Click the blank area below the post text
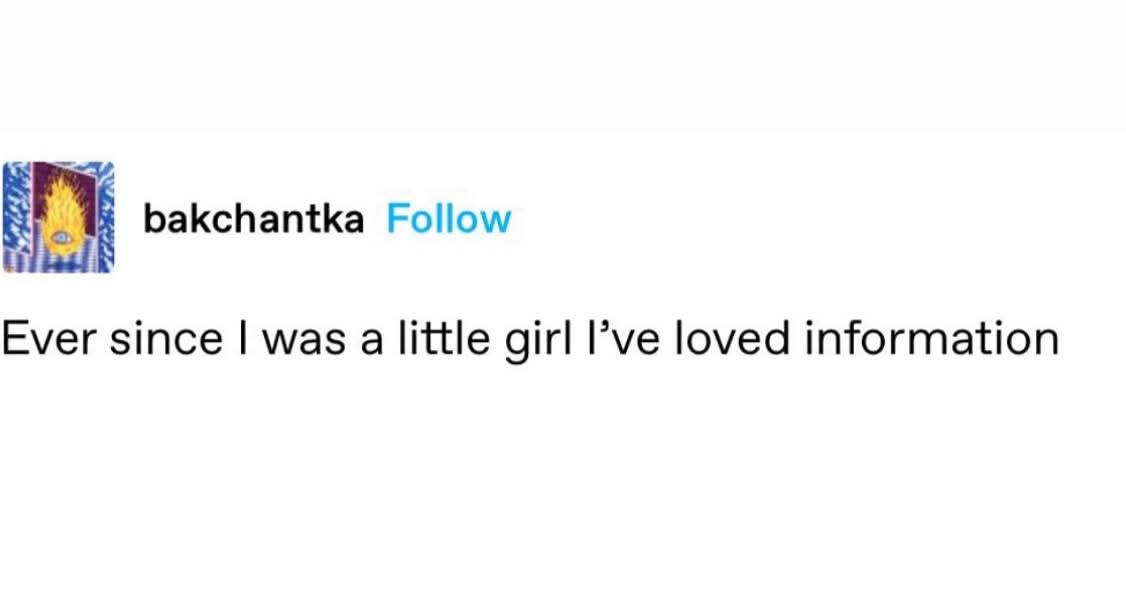 [x=563, y=474]
